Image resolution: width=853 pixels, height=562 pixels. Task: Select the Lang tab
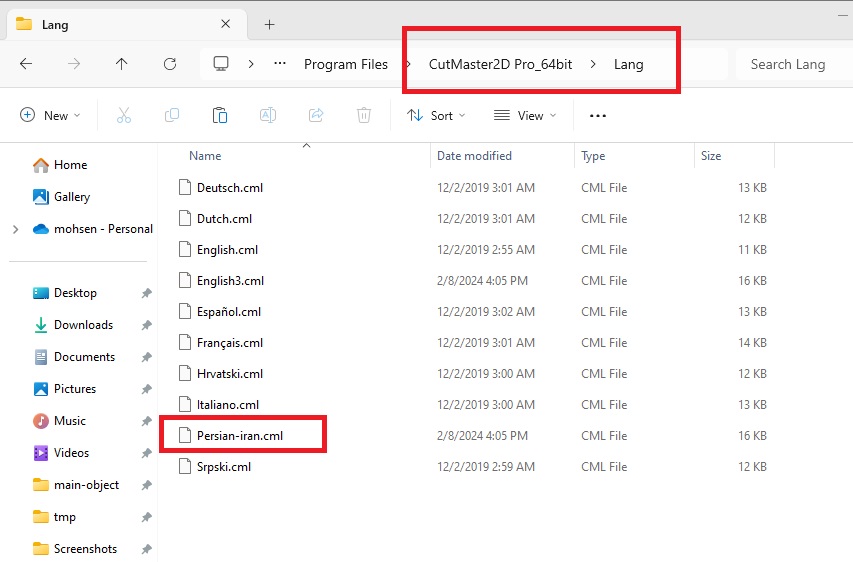(x=125, y=24)
